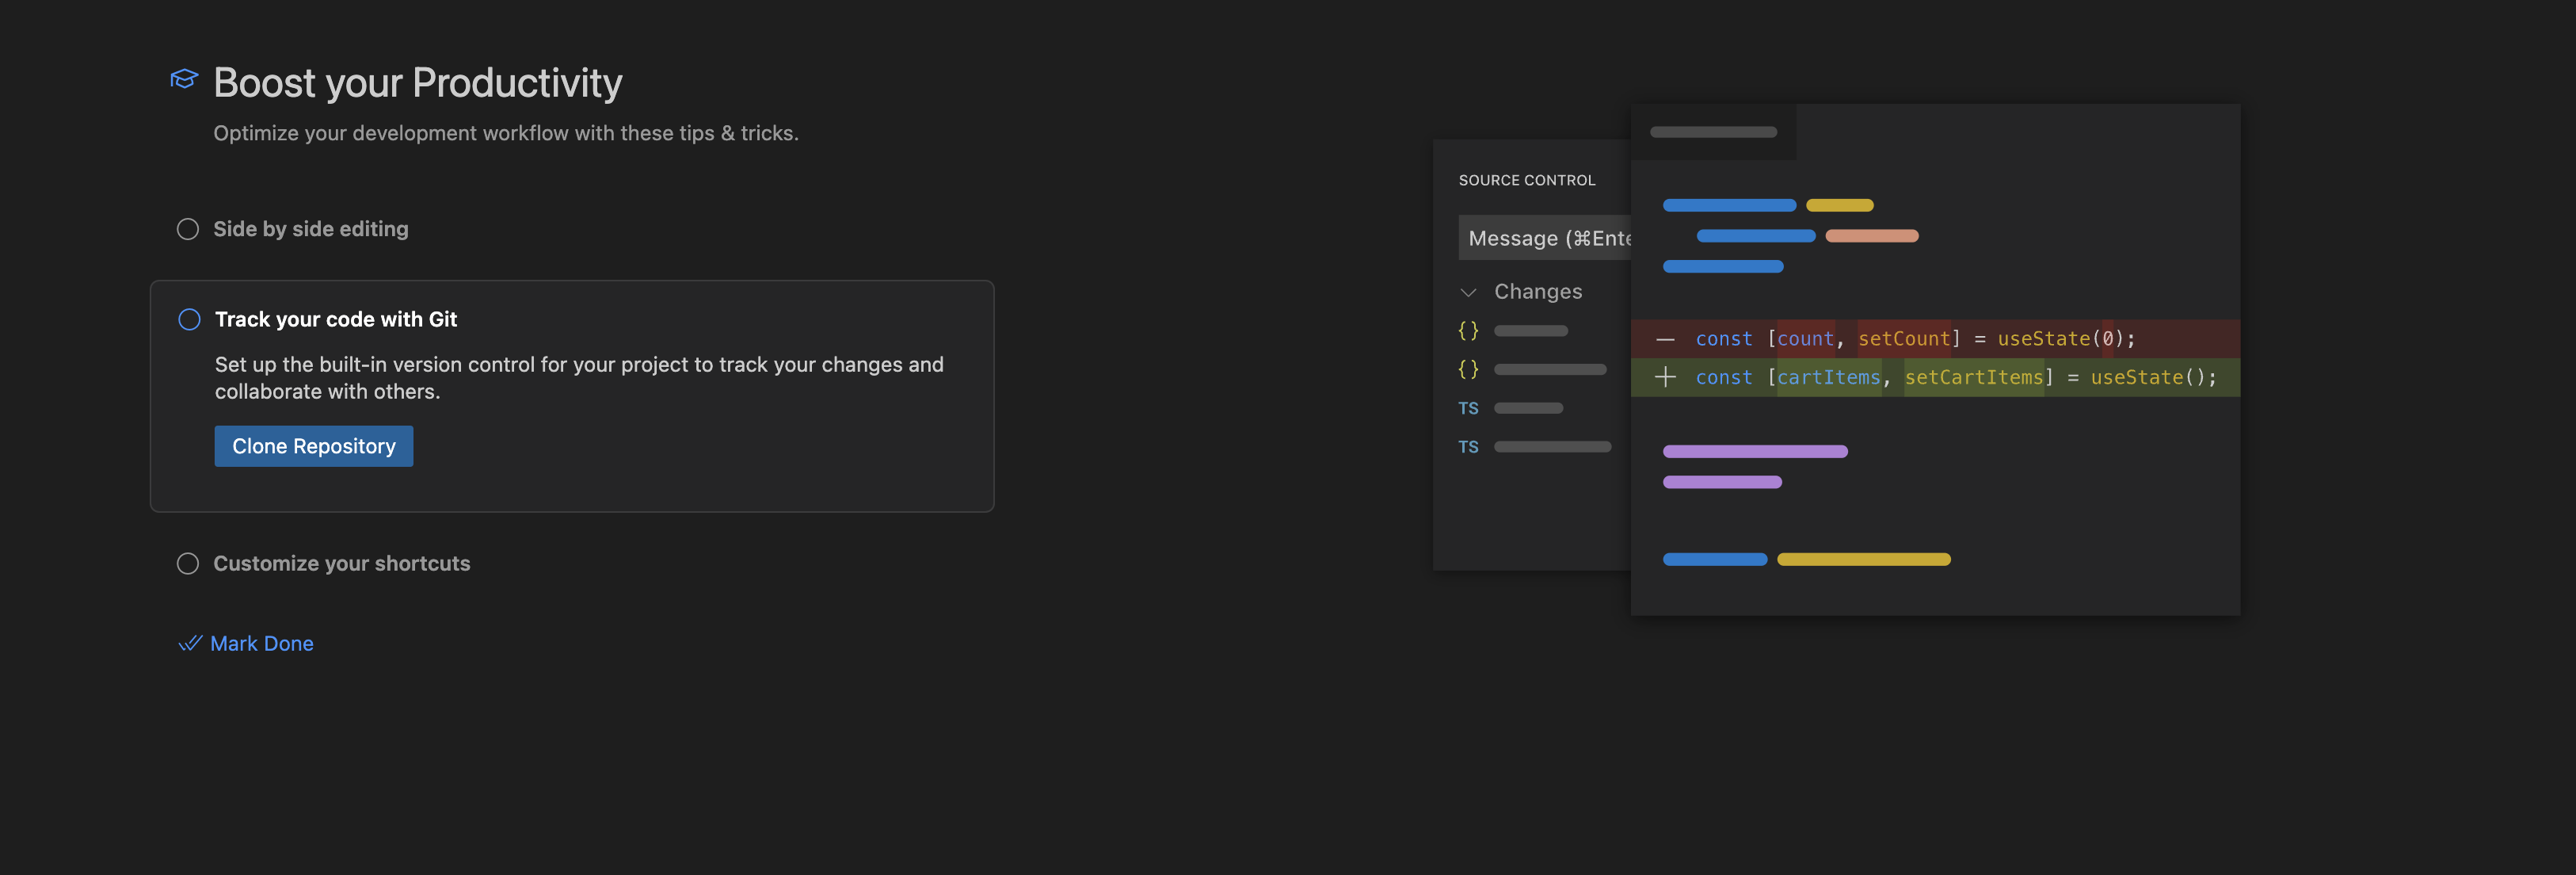Screen dimensions: 2576x875
Task: Expand the Customize your shortcuts step
Action: point(341,563)
